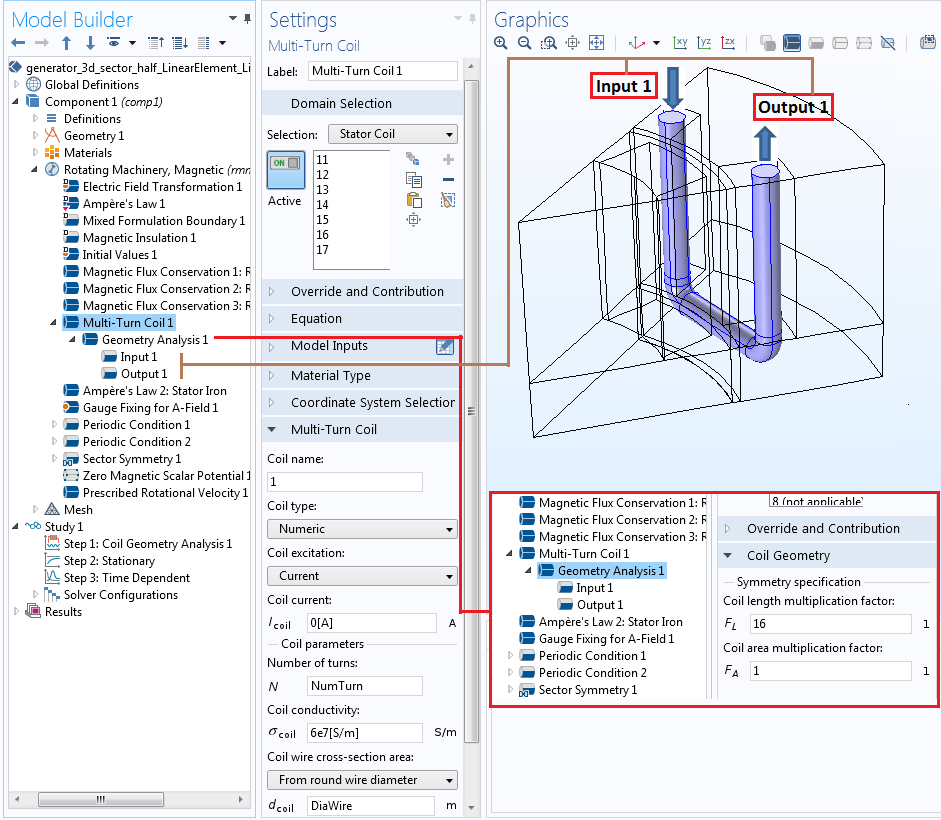This screenshot has width=941, height=820.
Task: Click the Paste Selection clipboard icon
Action: (x=414, y=200)
